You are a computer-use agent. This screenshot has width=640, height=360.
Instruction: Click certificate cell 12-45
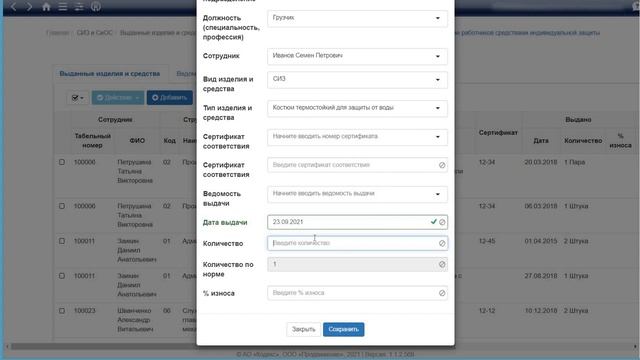pyautogui.click(x=487, y=241)
